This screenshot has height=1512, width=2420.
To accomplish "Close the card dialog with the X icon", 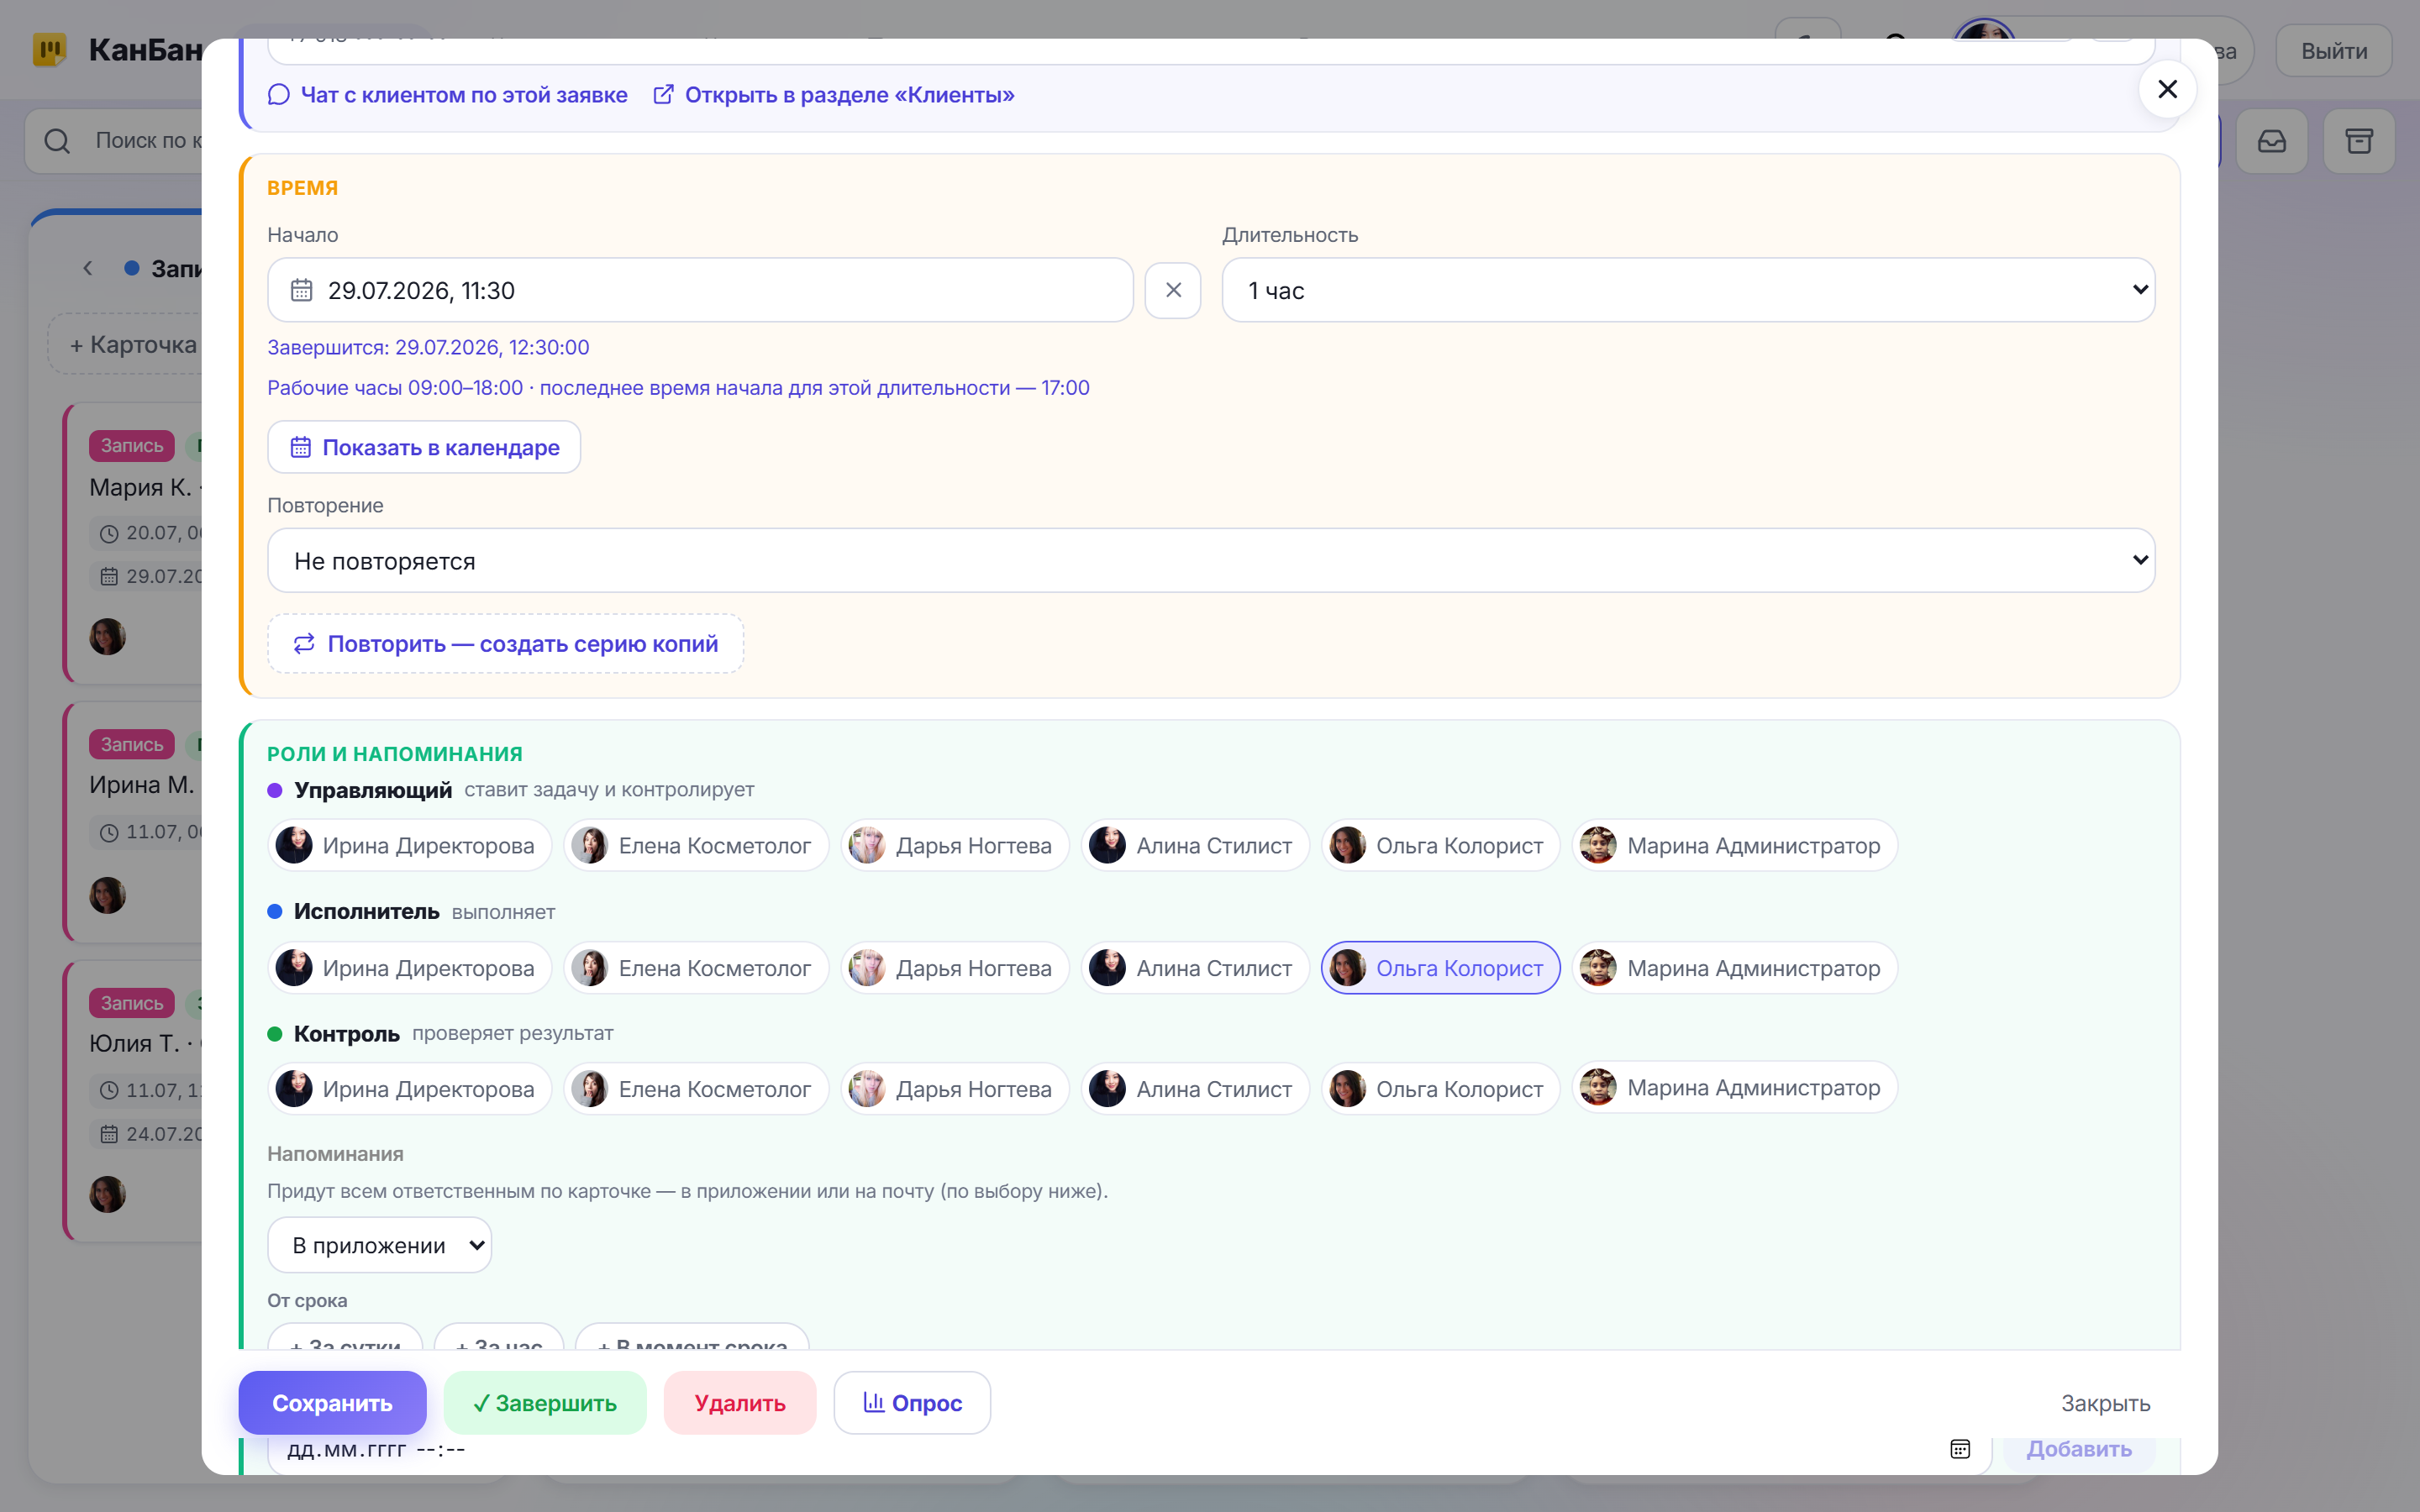I will point(2167,90).
